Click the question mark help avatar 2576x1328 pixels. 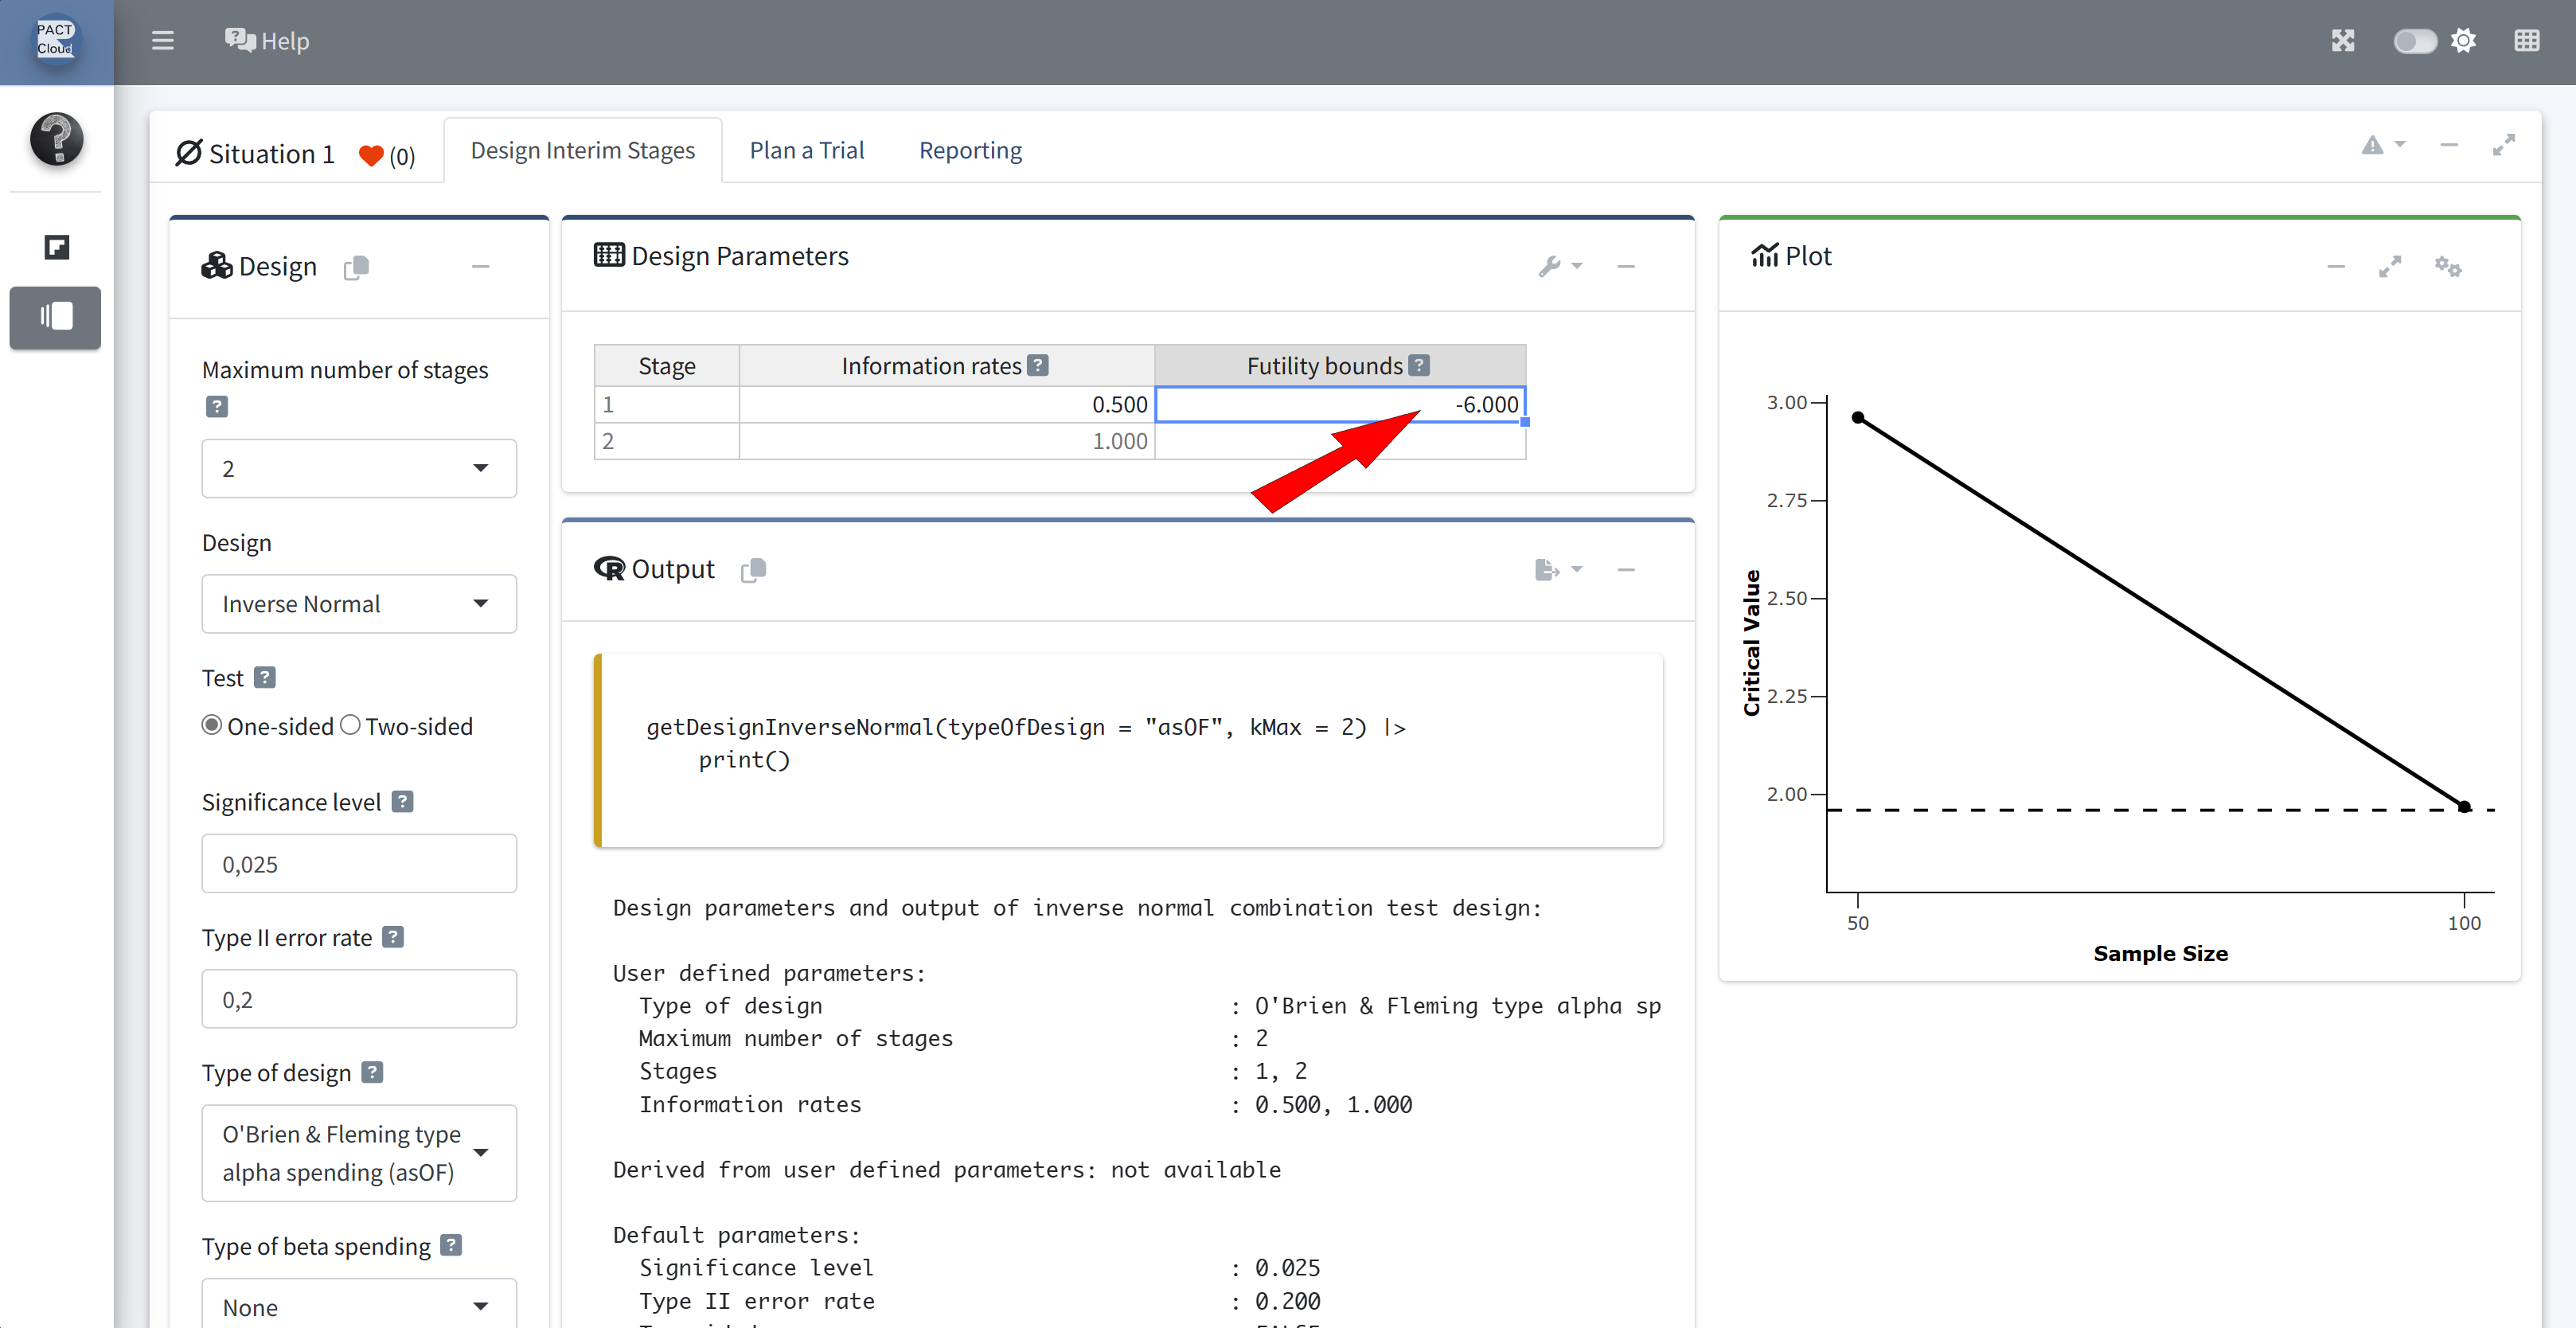(56, 139)
